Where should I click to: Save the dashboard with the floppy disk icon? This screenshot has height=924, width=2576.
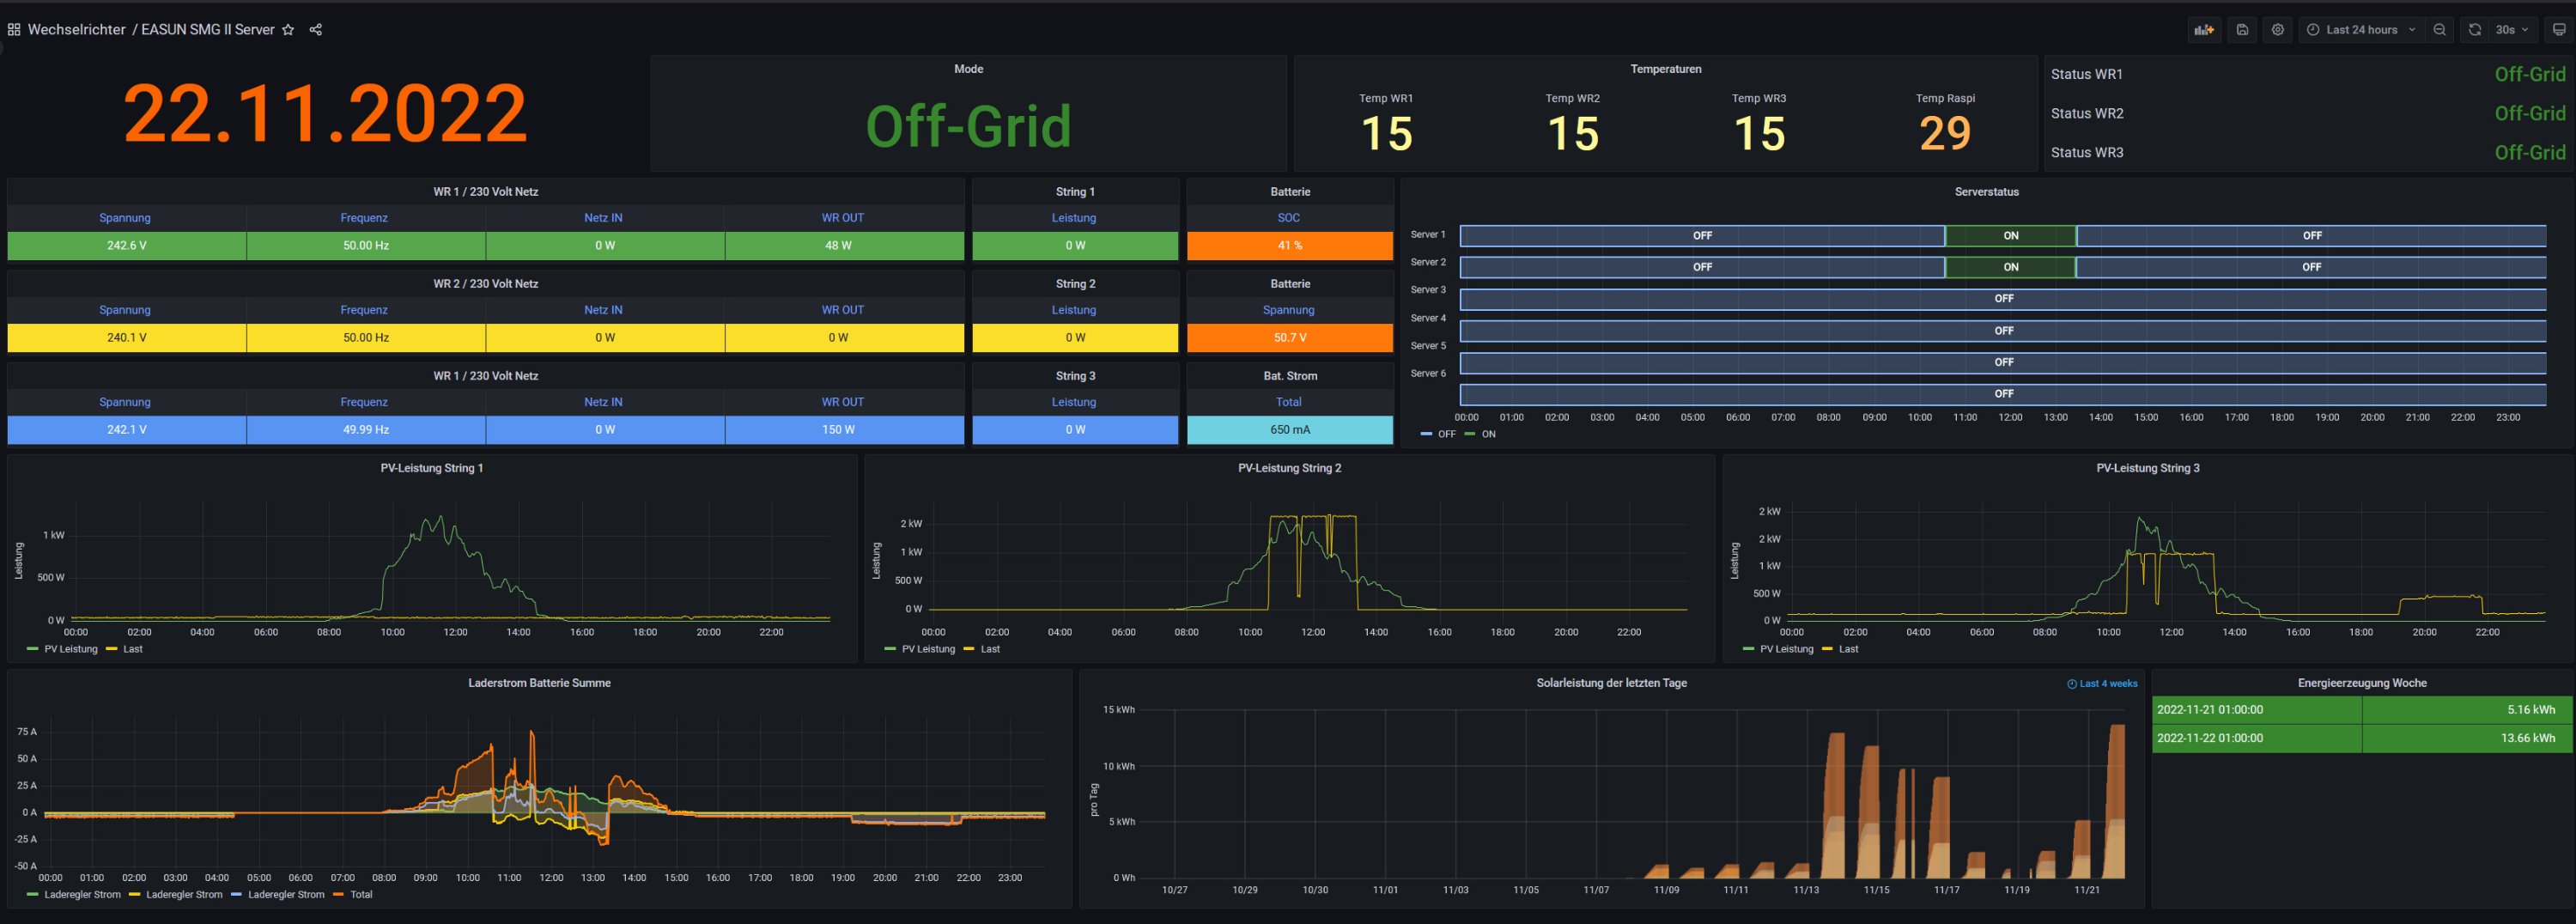point(2242,30)
